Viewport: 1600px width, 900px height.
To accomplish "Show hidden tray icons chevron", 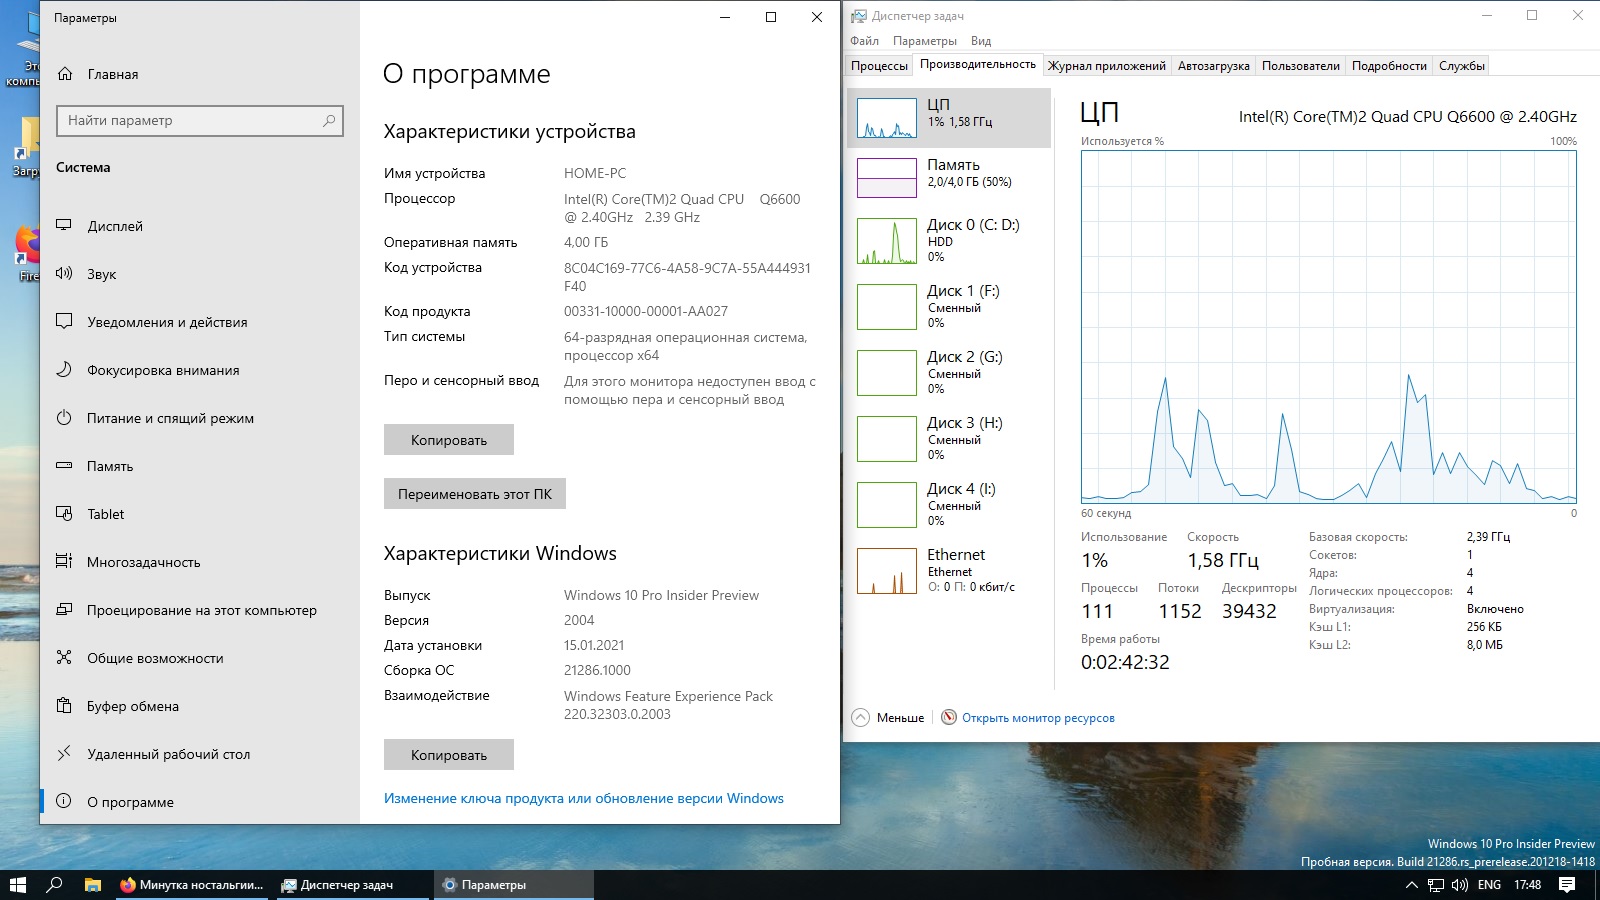I will point(1412,885).
